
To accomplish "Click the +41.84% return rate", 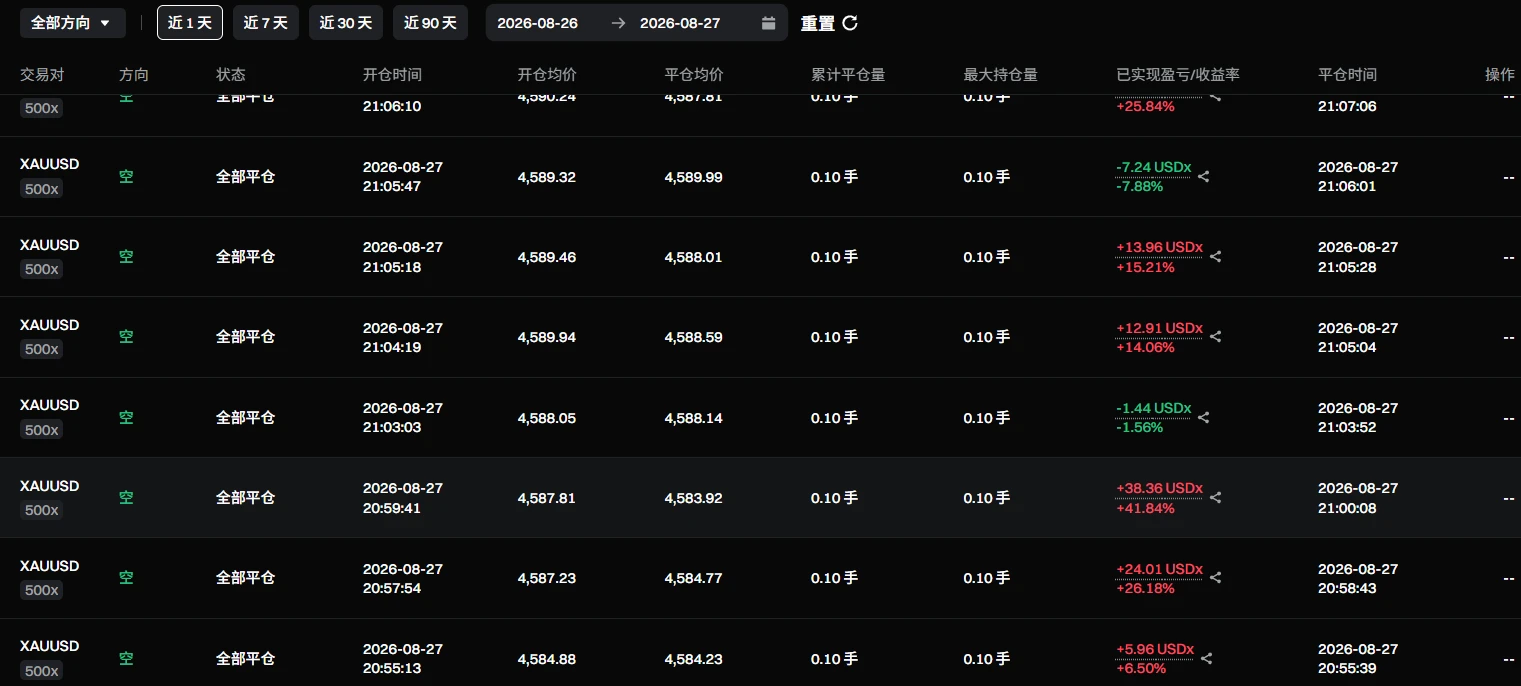I will pyautogui.click(x=1145, y=508).
